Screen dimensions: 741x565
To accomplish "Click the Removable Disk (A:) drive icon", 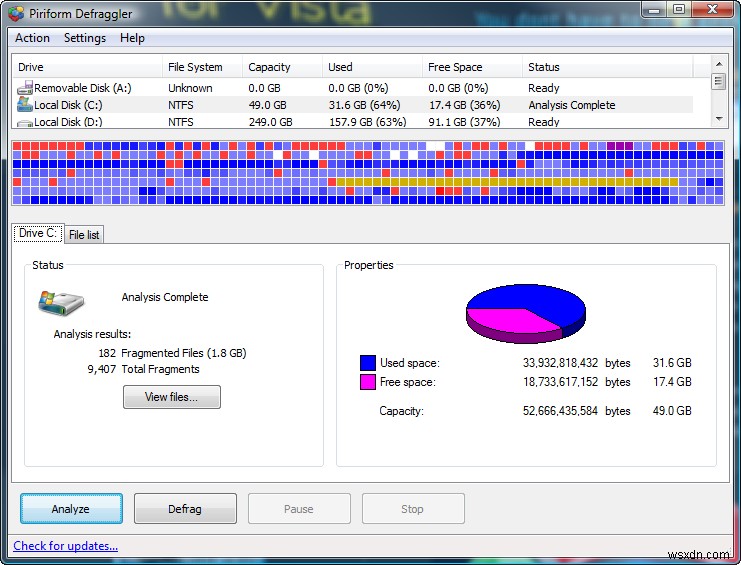I will pos(25,88).
